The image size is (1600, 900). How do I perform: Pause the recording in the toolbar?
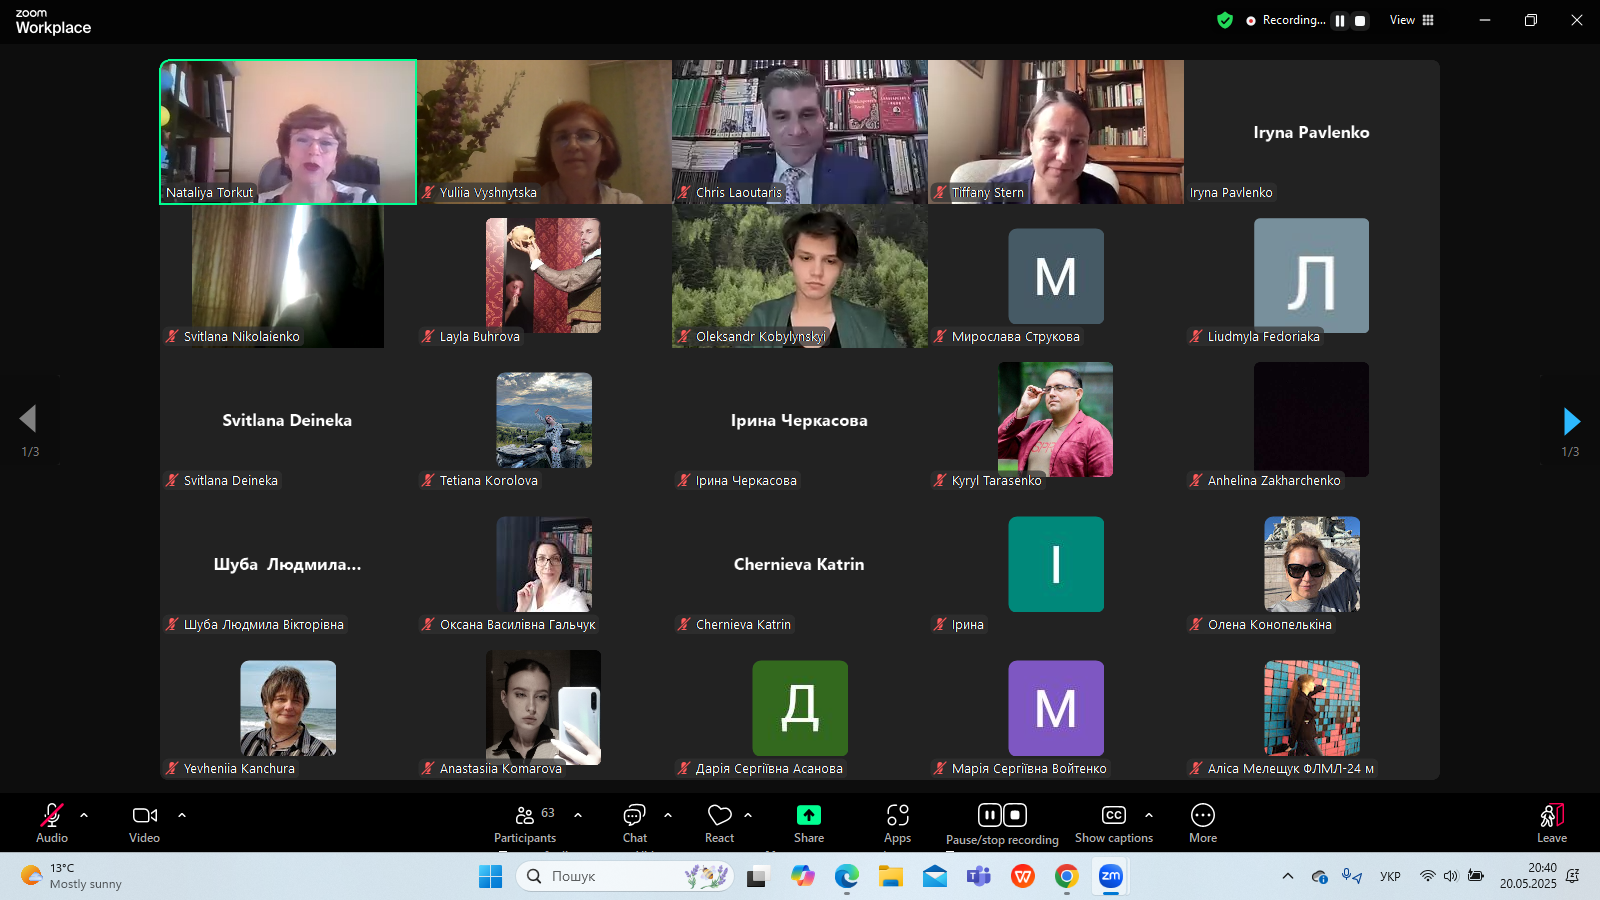[989, 815]
